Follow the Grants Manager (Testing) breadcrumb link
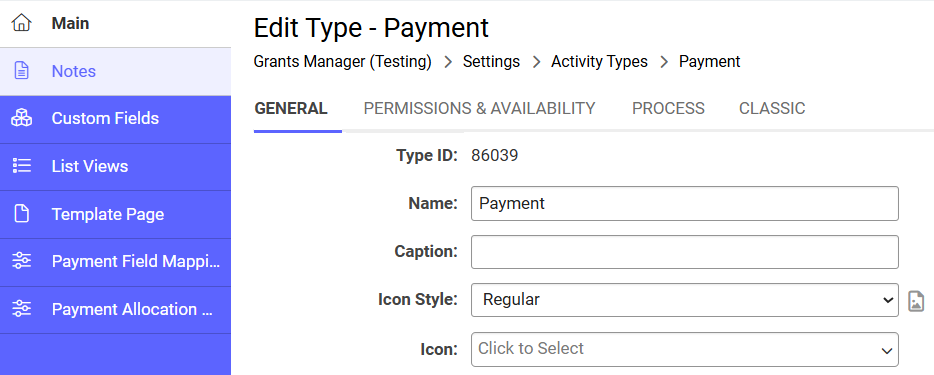 [x=343, y=61]
